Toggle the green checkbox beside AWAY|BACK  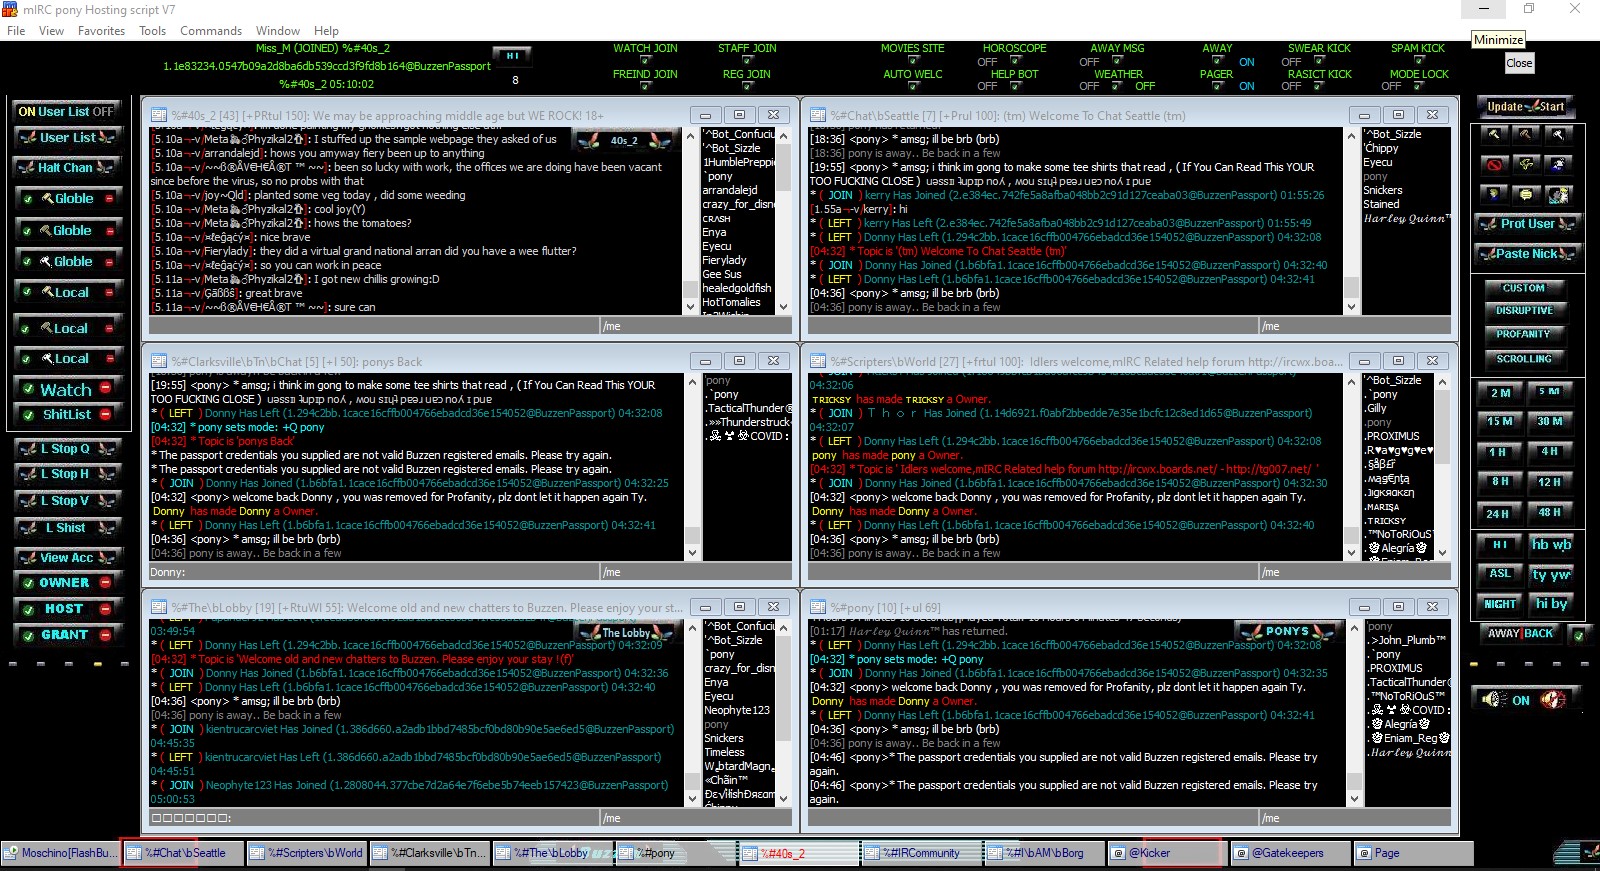pyautogui.click(x=1578, y=634)
